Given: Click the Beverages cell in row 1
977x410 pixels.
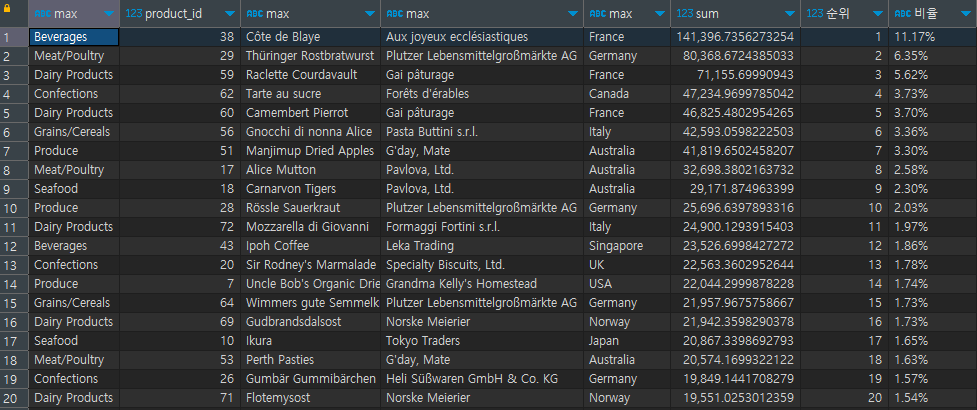Looking at the screenshot, I should tap(74, 37).
